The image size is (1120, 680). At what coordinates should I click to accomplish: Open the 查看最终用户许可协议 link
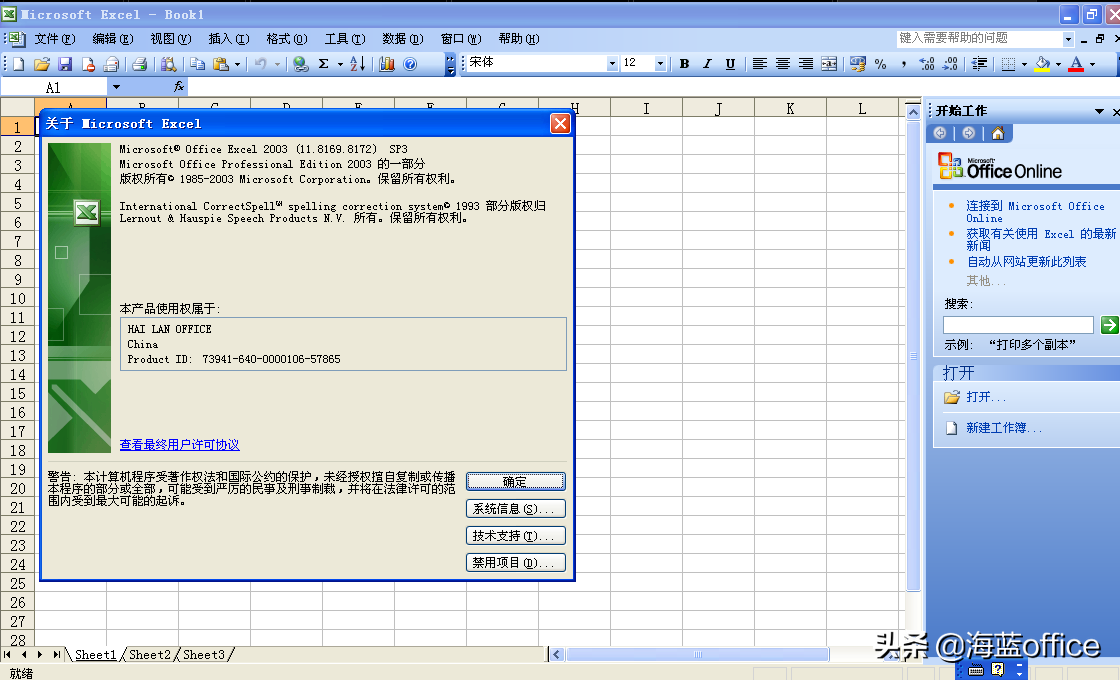179,444
